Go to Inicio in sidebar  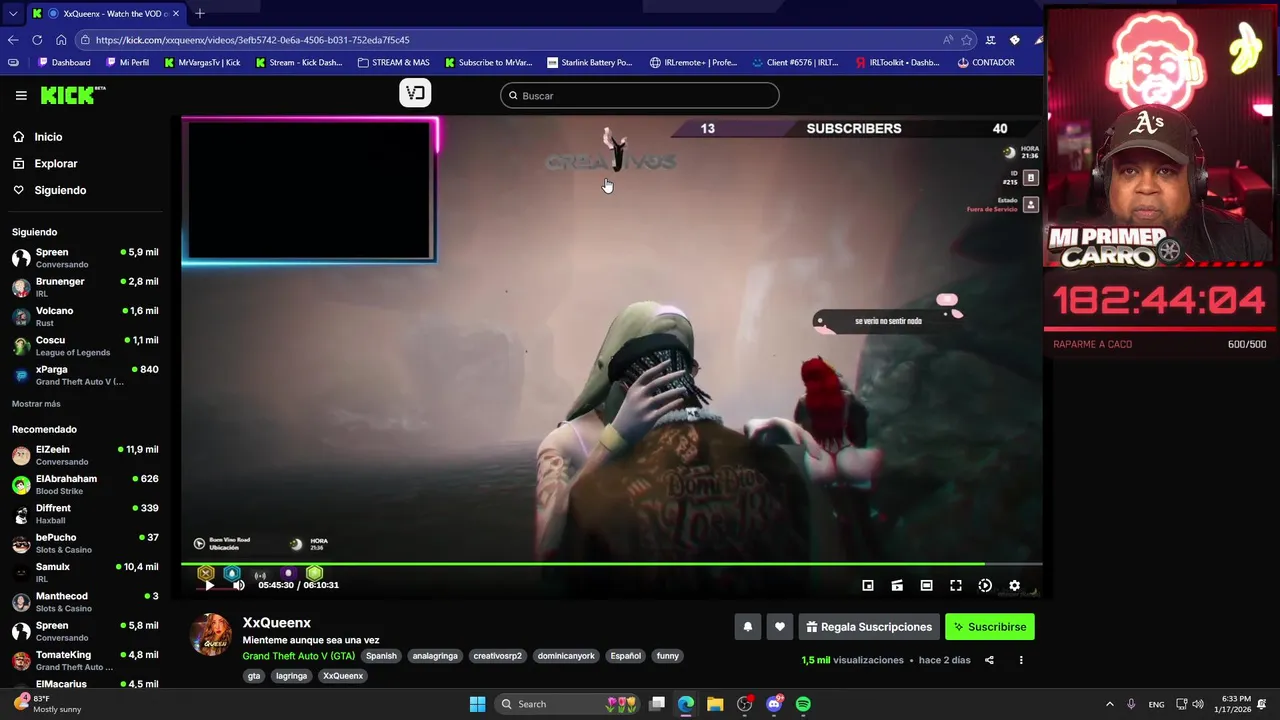click(x=48, y=137)
